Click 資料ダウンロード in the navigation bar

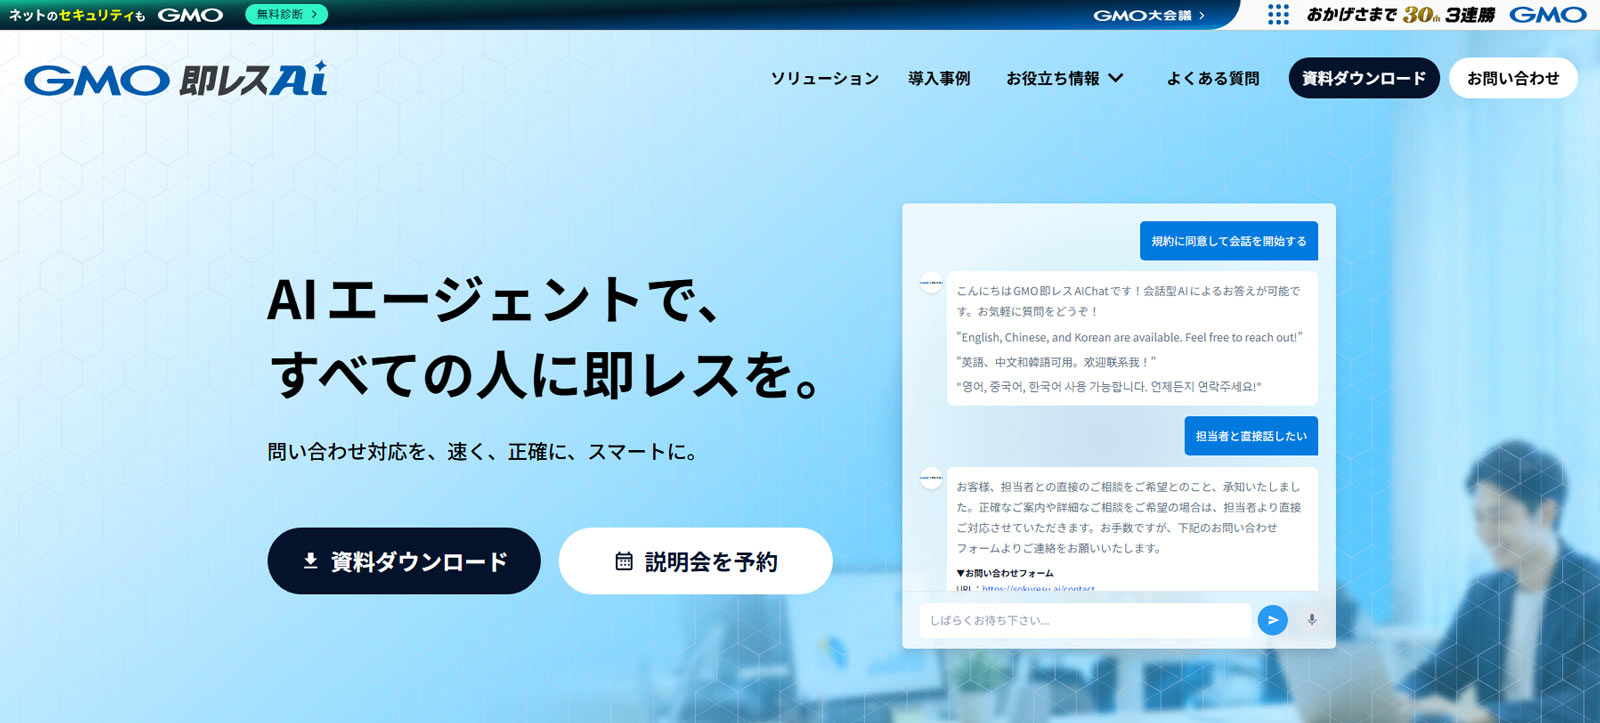pyautogui.click(x=1364, y=78)
